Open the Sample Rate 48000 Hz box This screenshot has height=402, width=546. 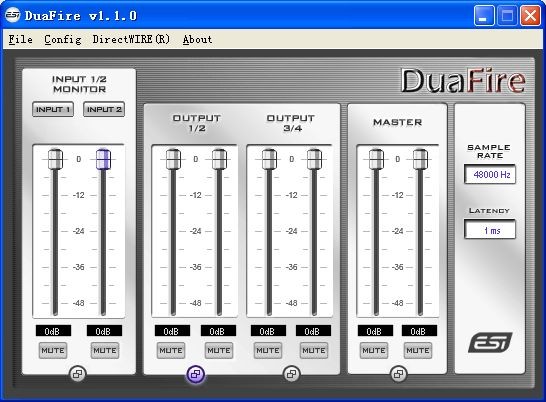pyautogui.click(x=490, y=174)
